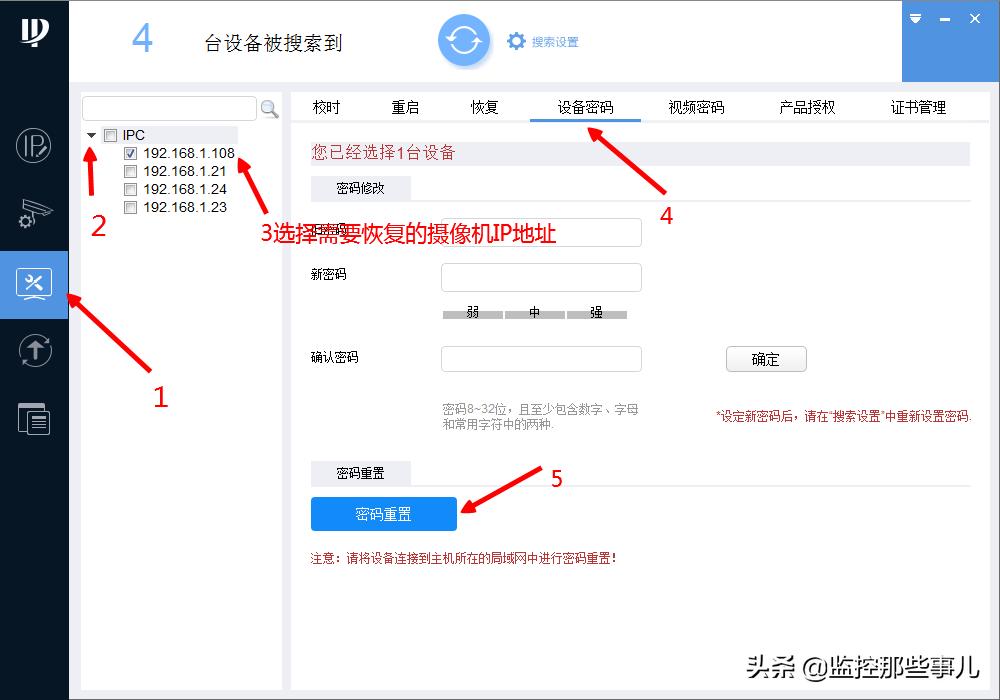The height and width of the screenshot is (700, 1000).
Task: Click the blue 密码重置 button
Action: point(383,513)
